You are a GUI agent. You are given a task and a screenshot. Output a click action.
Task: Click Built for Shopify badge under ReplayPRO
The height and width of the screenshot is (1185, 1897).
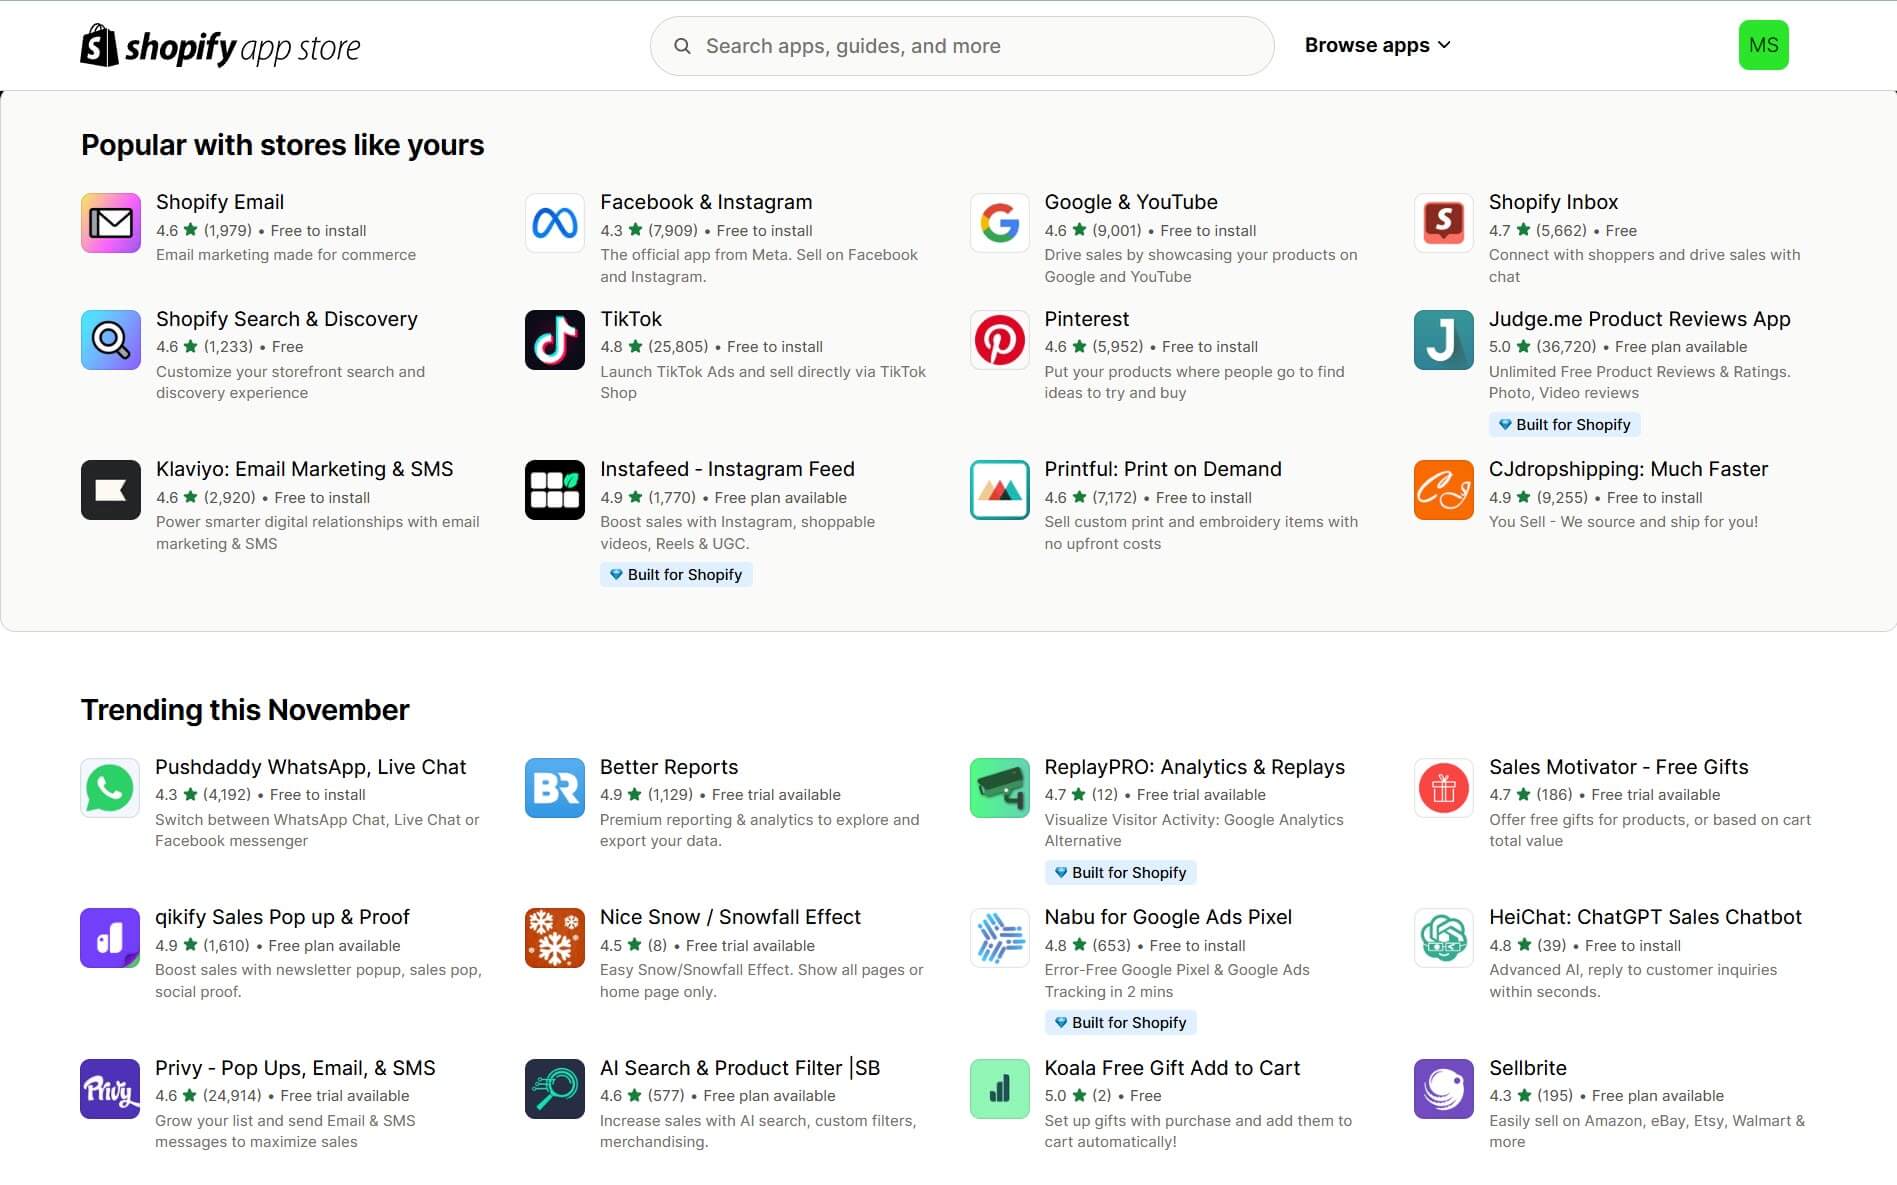[x=1120, y=873]
